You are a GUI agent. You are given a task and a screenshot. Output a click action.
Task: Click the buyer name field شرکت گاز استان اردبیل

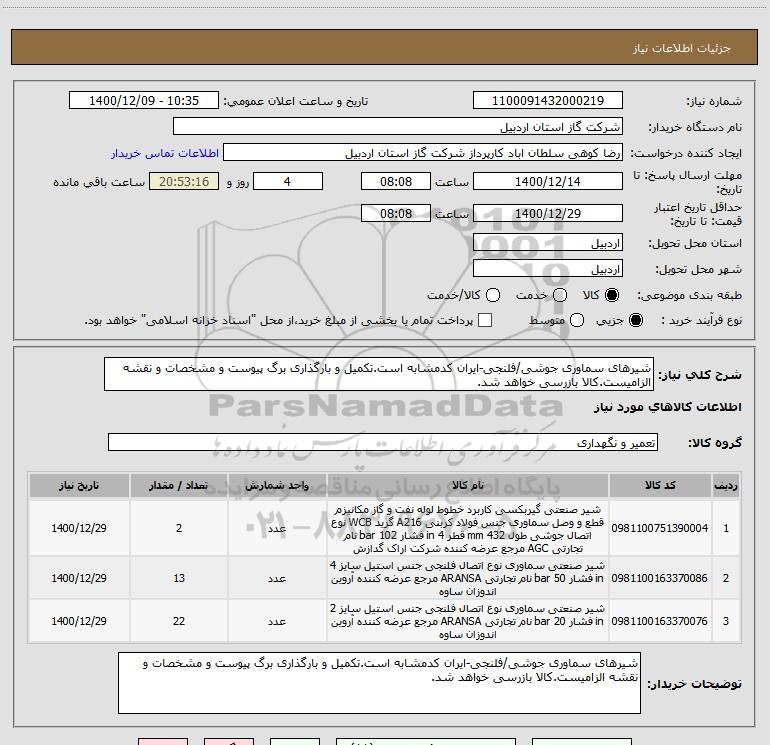click(x=398, y=127)
